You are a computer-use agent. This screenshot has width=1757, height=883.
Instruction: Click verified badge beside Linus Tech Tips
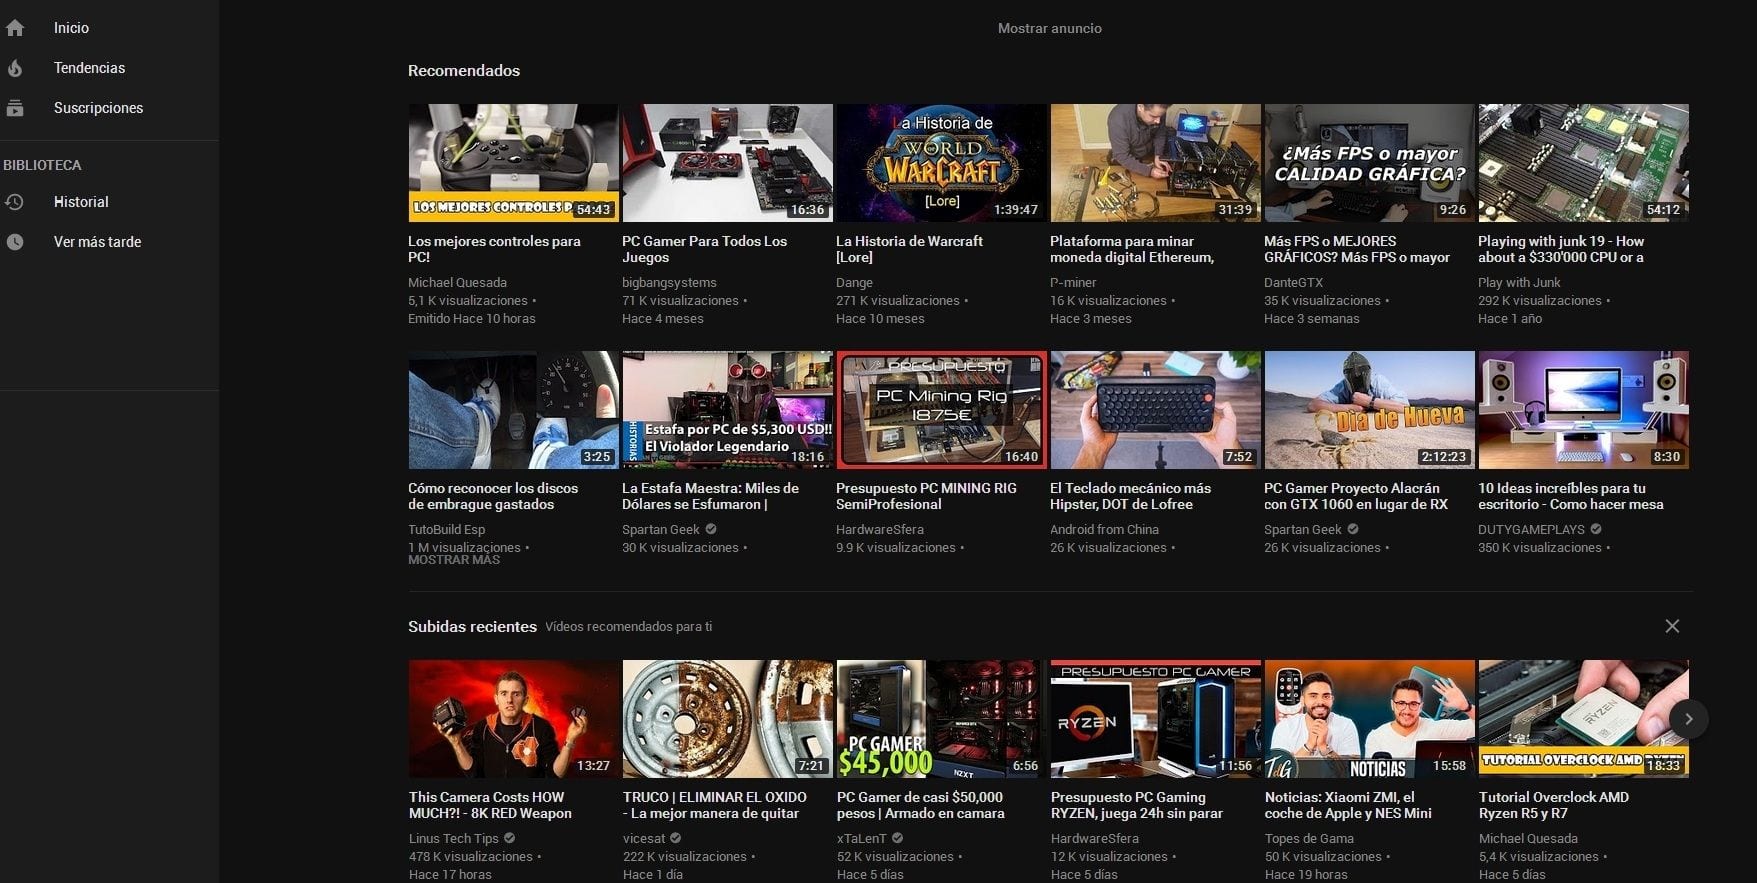(x=510, y=838)
